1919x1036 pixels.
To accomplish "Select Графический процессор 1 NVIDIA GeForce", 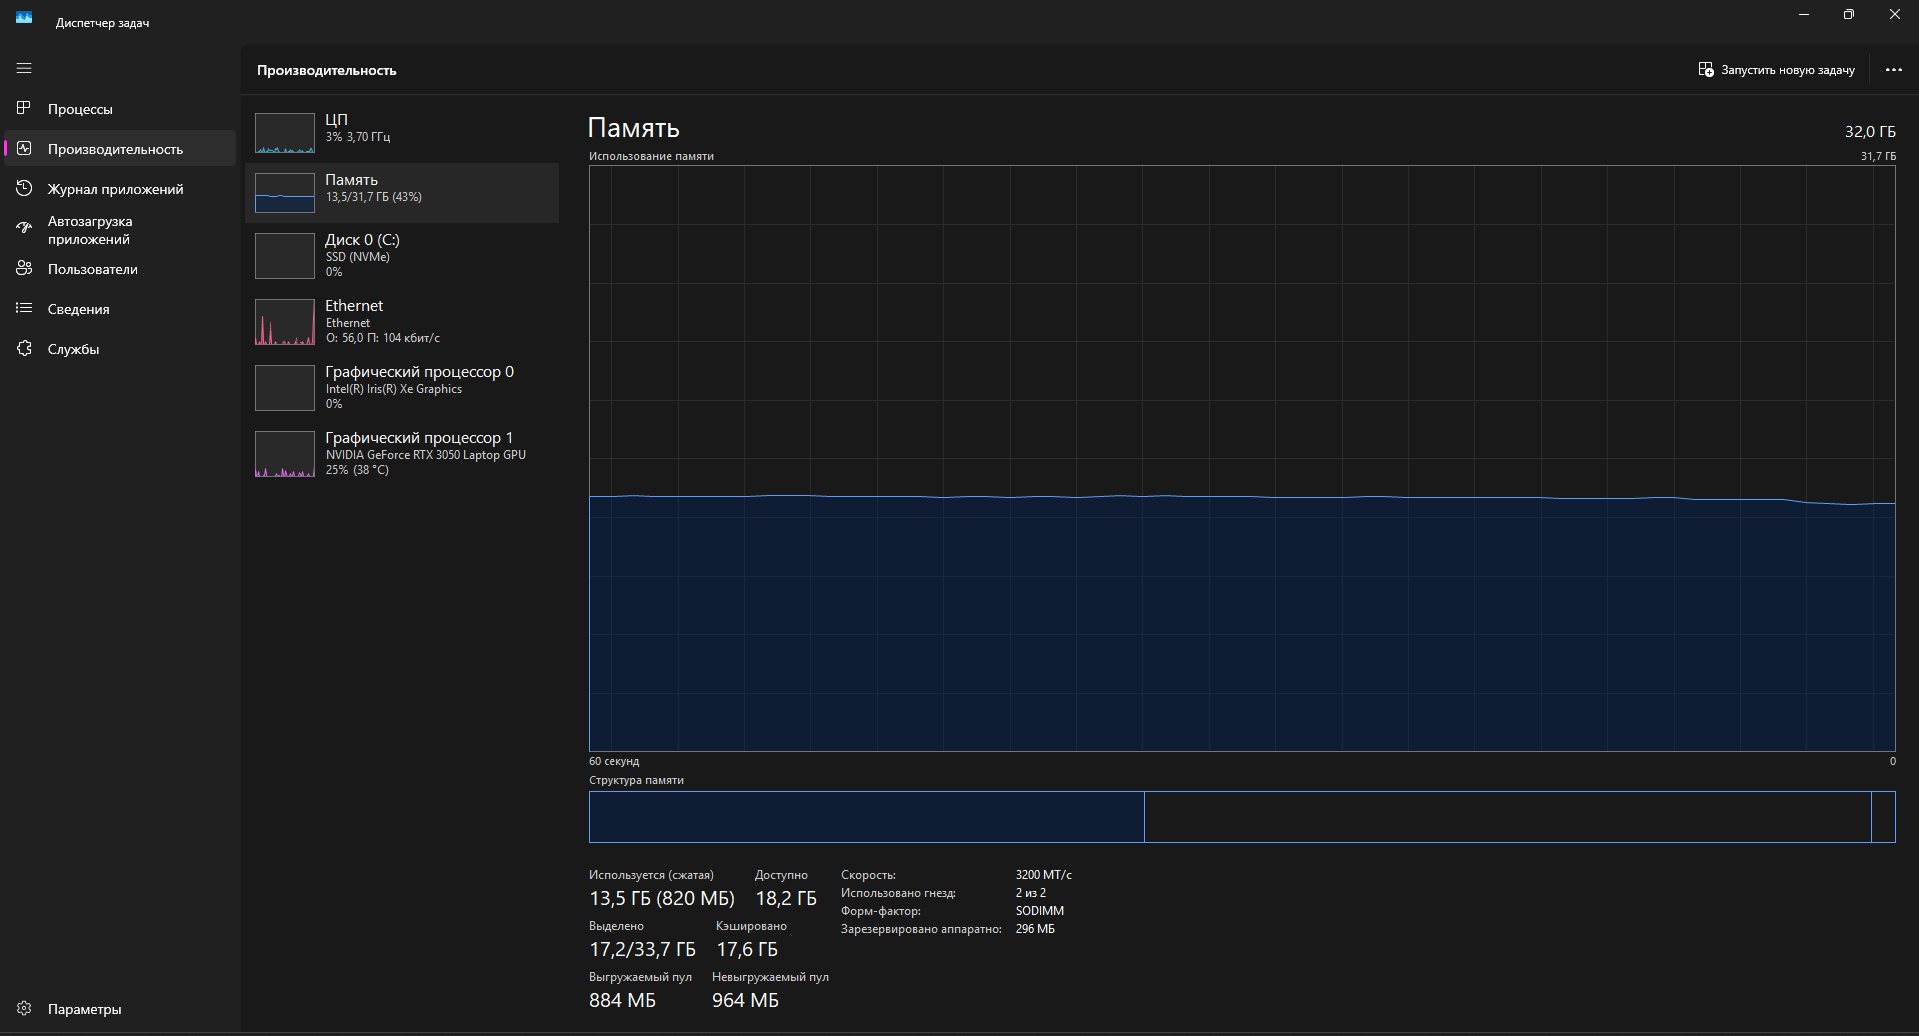I will coord(401,453).
